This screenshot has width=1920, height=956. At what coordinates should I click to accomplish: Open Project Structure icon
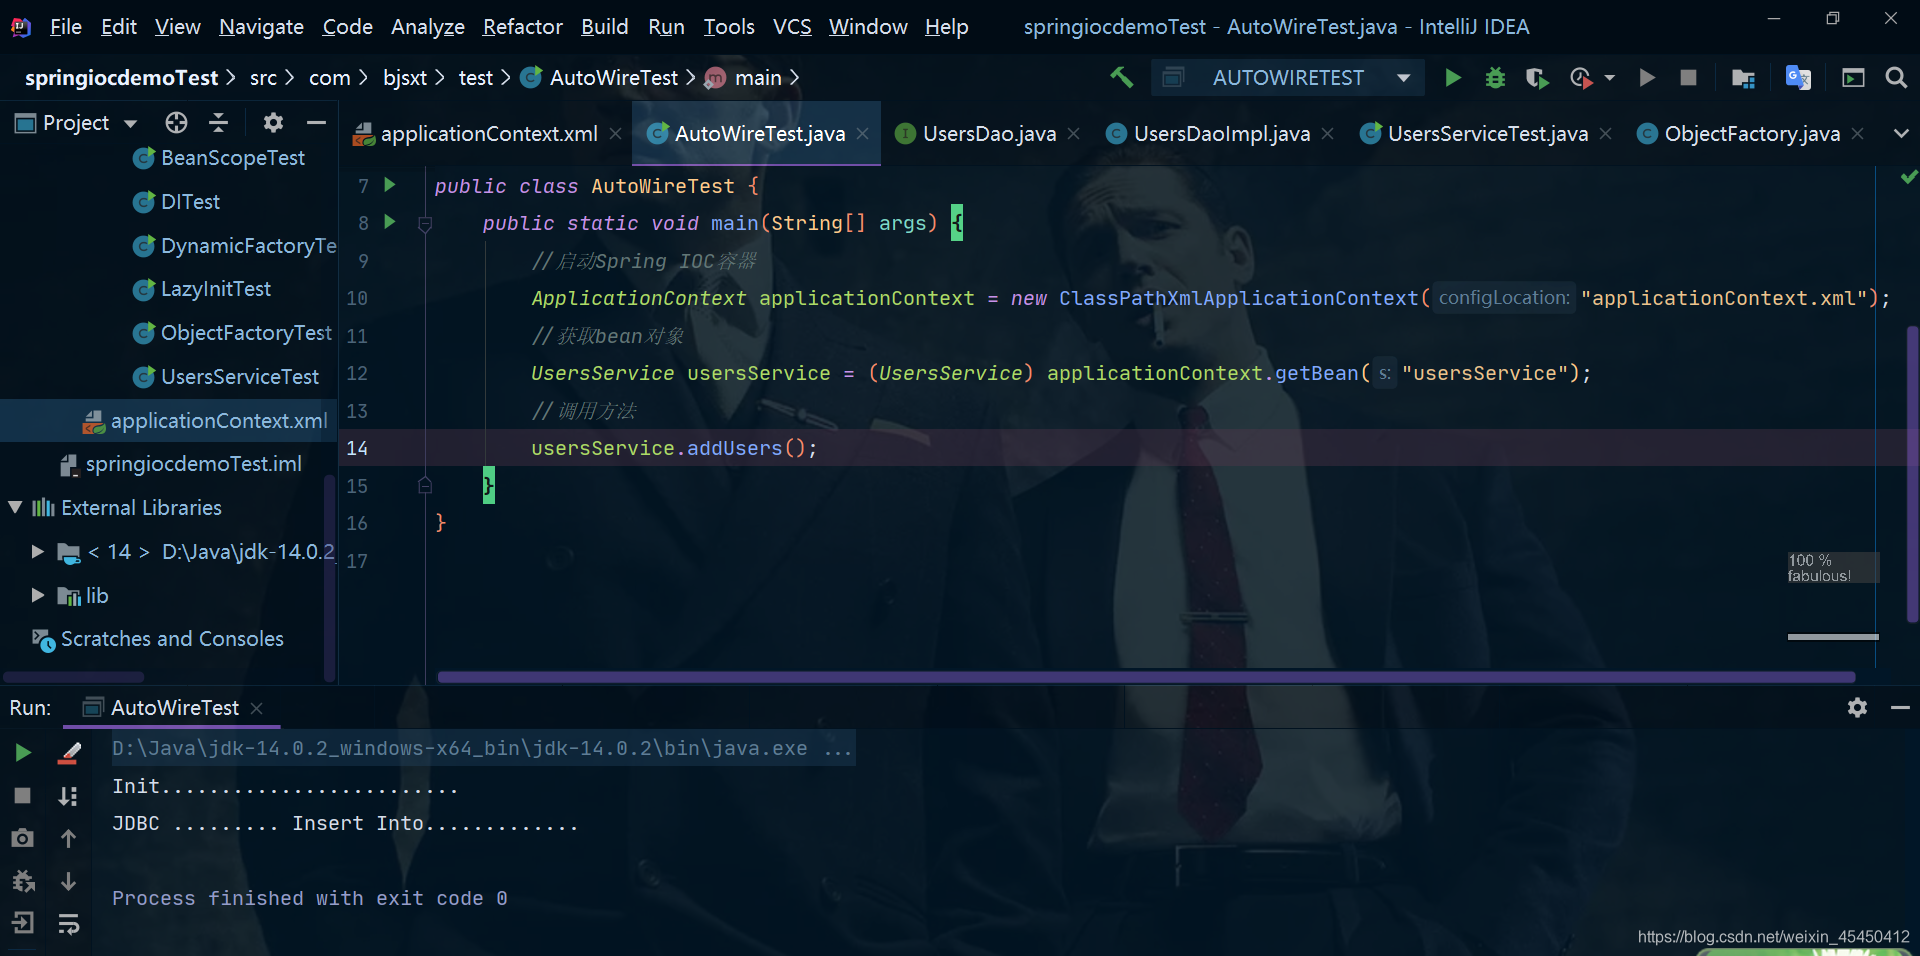(x=1743, y=77)
